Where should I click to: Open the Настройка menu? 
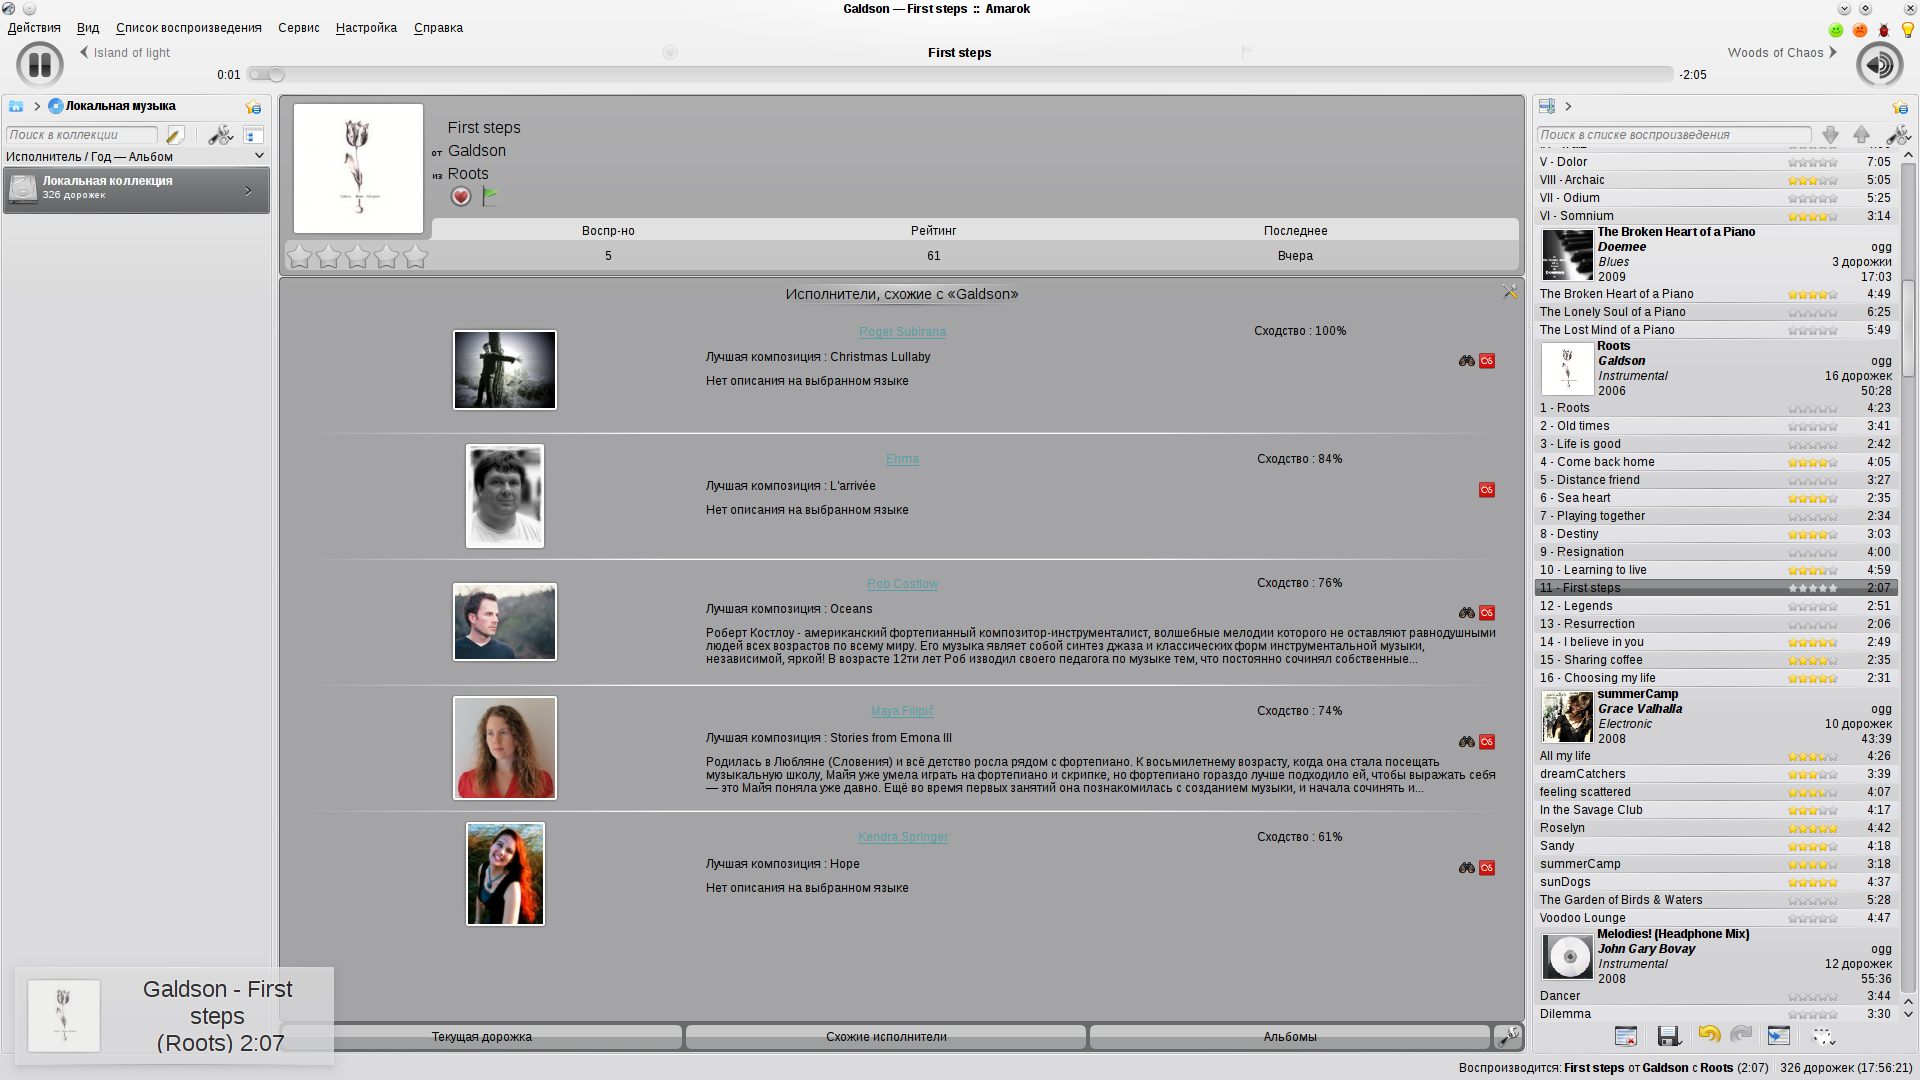[366, 28]
